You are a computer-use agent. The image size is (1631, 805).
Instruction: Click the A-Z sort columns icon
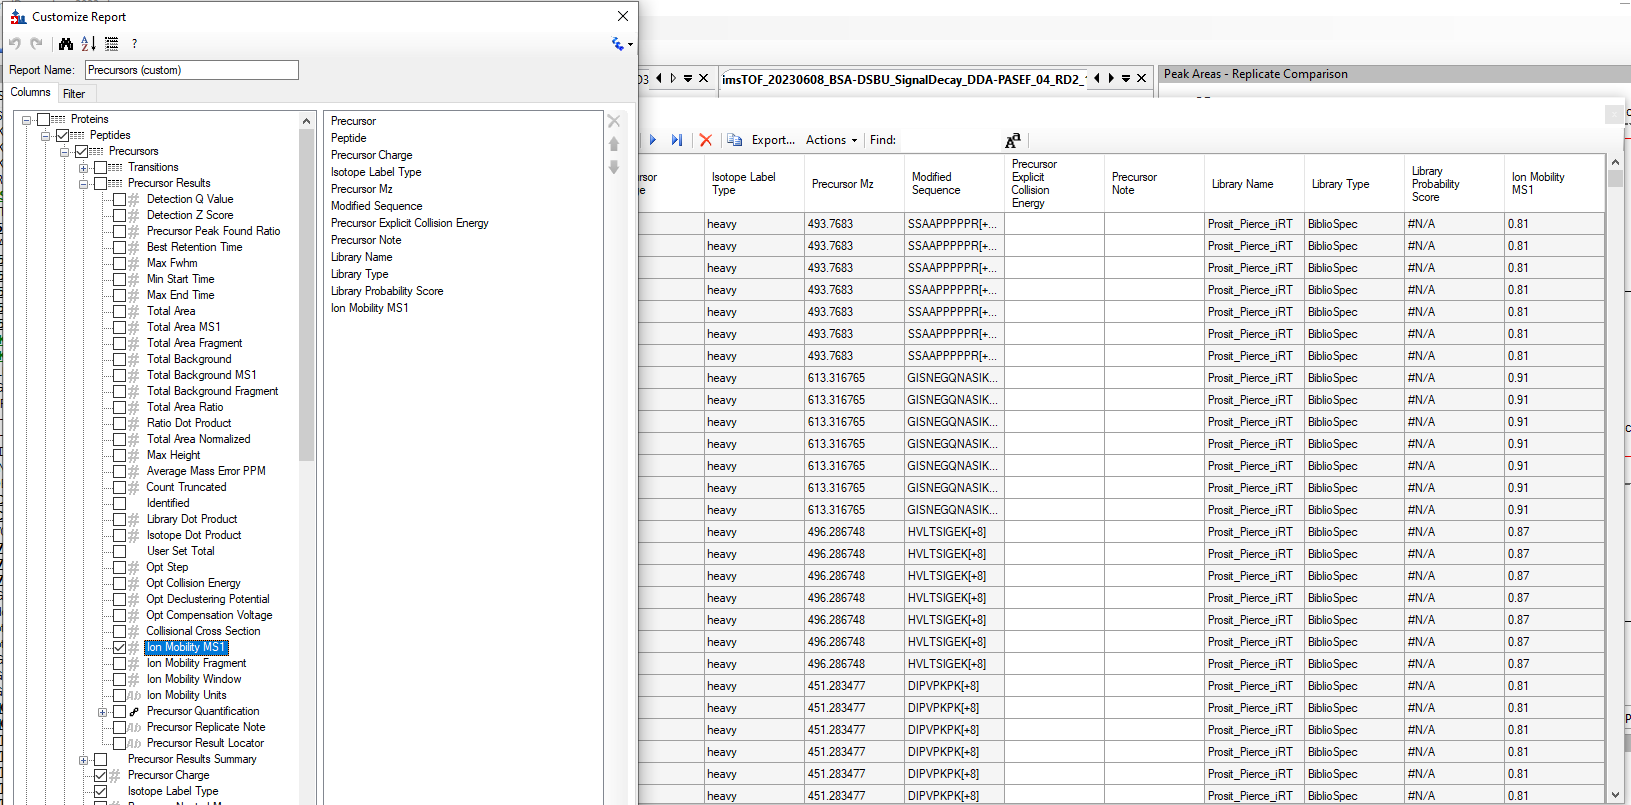click(89, 44)
